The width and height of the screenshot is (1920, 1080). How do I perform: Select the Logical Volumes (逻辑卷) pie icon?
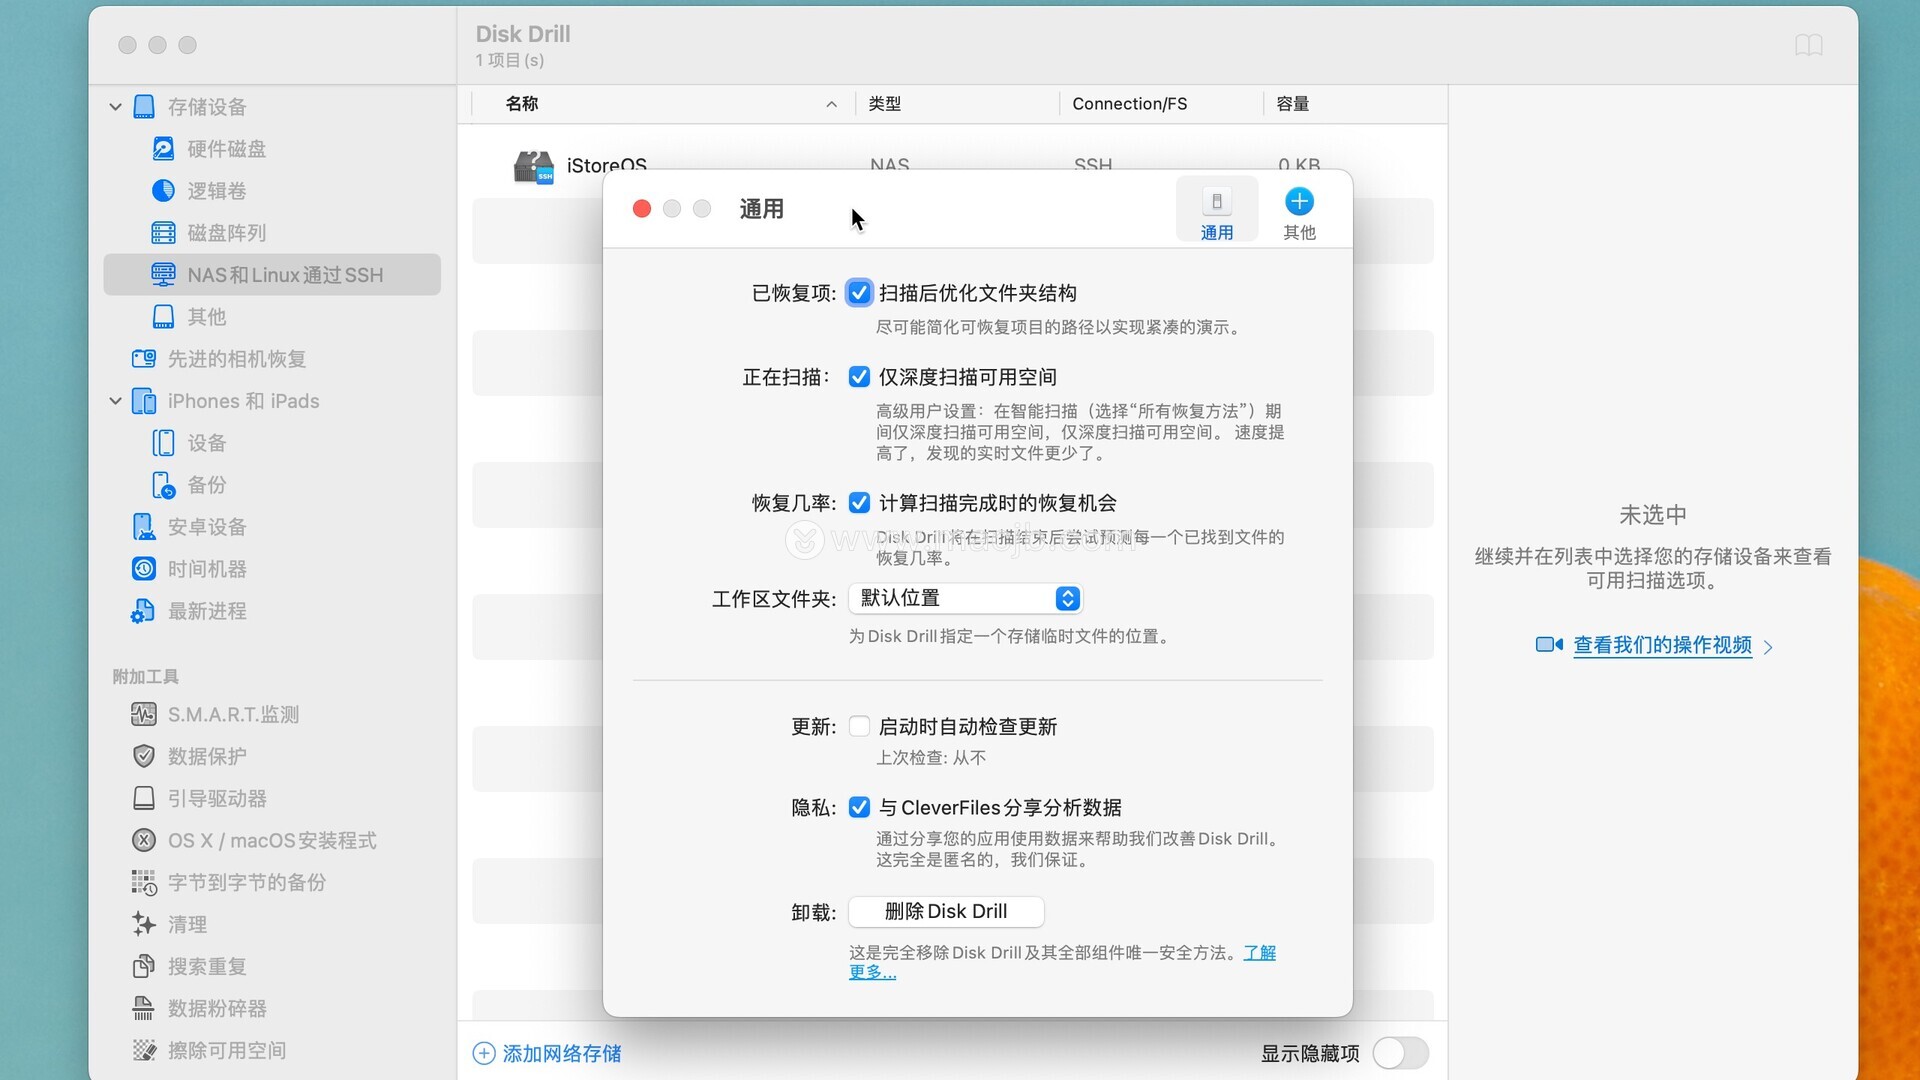pyautogui.click(x=163, y=191)
